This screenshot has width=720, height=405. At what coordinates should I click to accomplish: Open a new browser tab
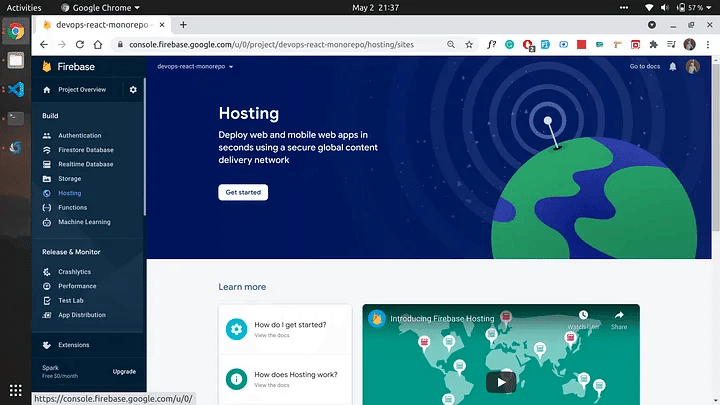pyautogui.click(x=183, y=25)
